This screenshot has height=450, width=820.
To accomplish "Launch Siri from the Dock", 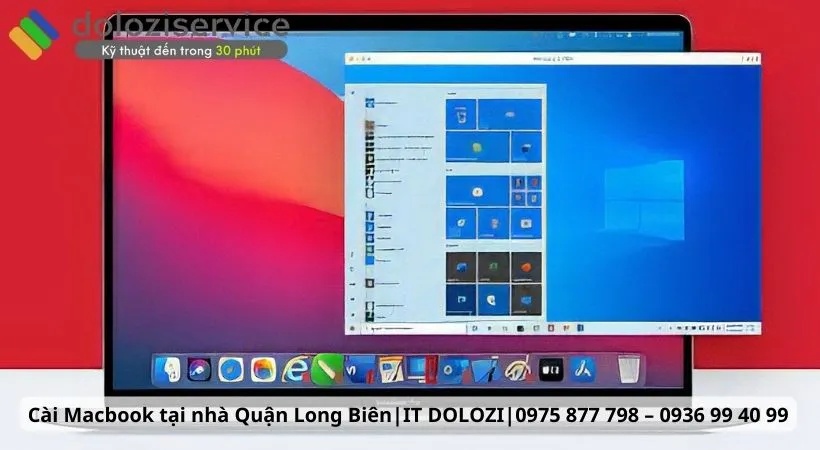I will pos(200,370).
